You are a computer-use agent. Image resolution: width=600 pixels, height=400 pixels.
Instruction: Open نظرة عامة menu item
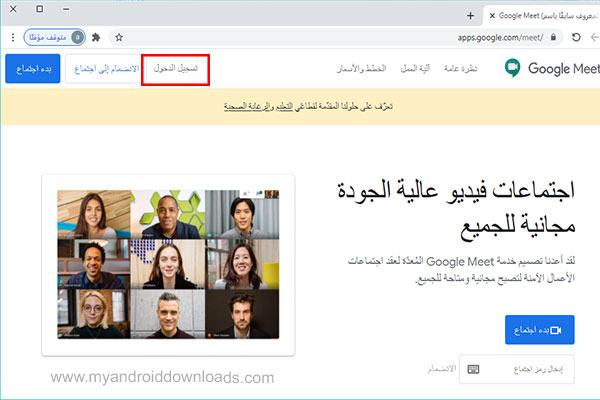pos(460,69)
